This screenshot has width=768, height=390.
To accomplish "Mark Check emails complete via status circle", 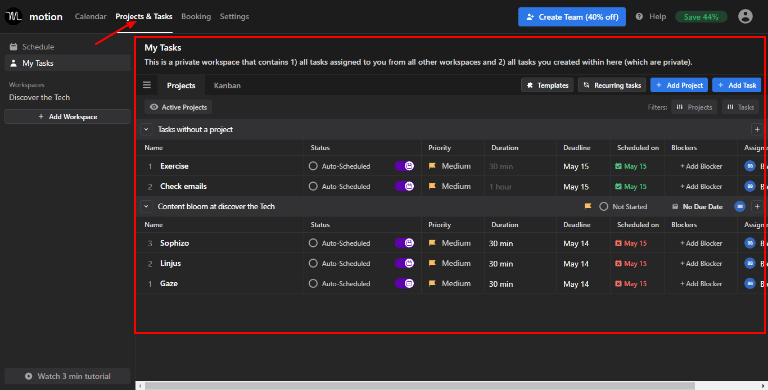I will (x=313, y=186).
